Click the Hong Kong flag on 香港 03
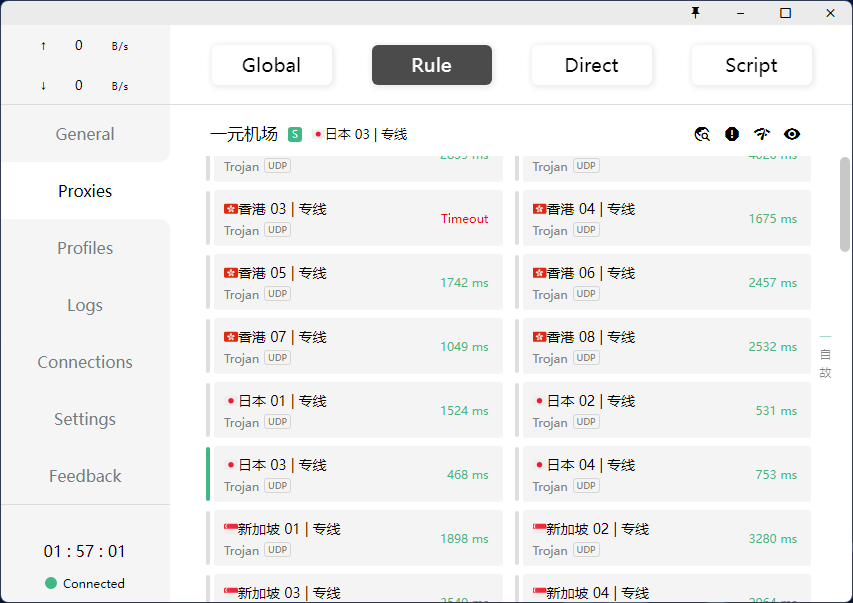 [x=230, y=209]
